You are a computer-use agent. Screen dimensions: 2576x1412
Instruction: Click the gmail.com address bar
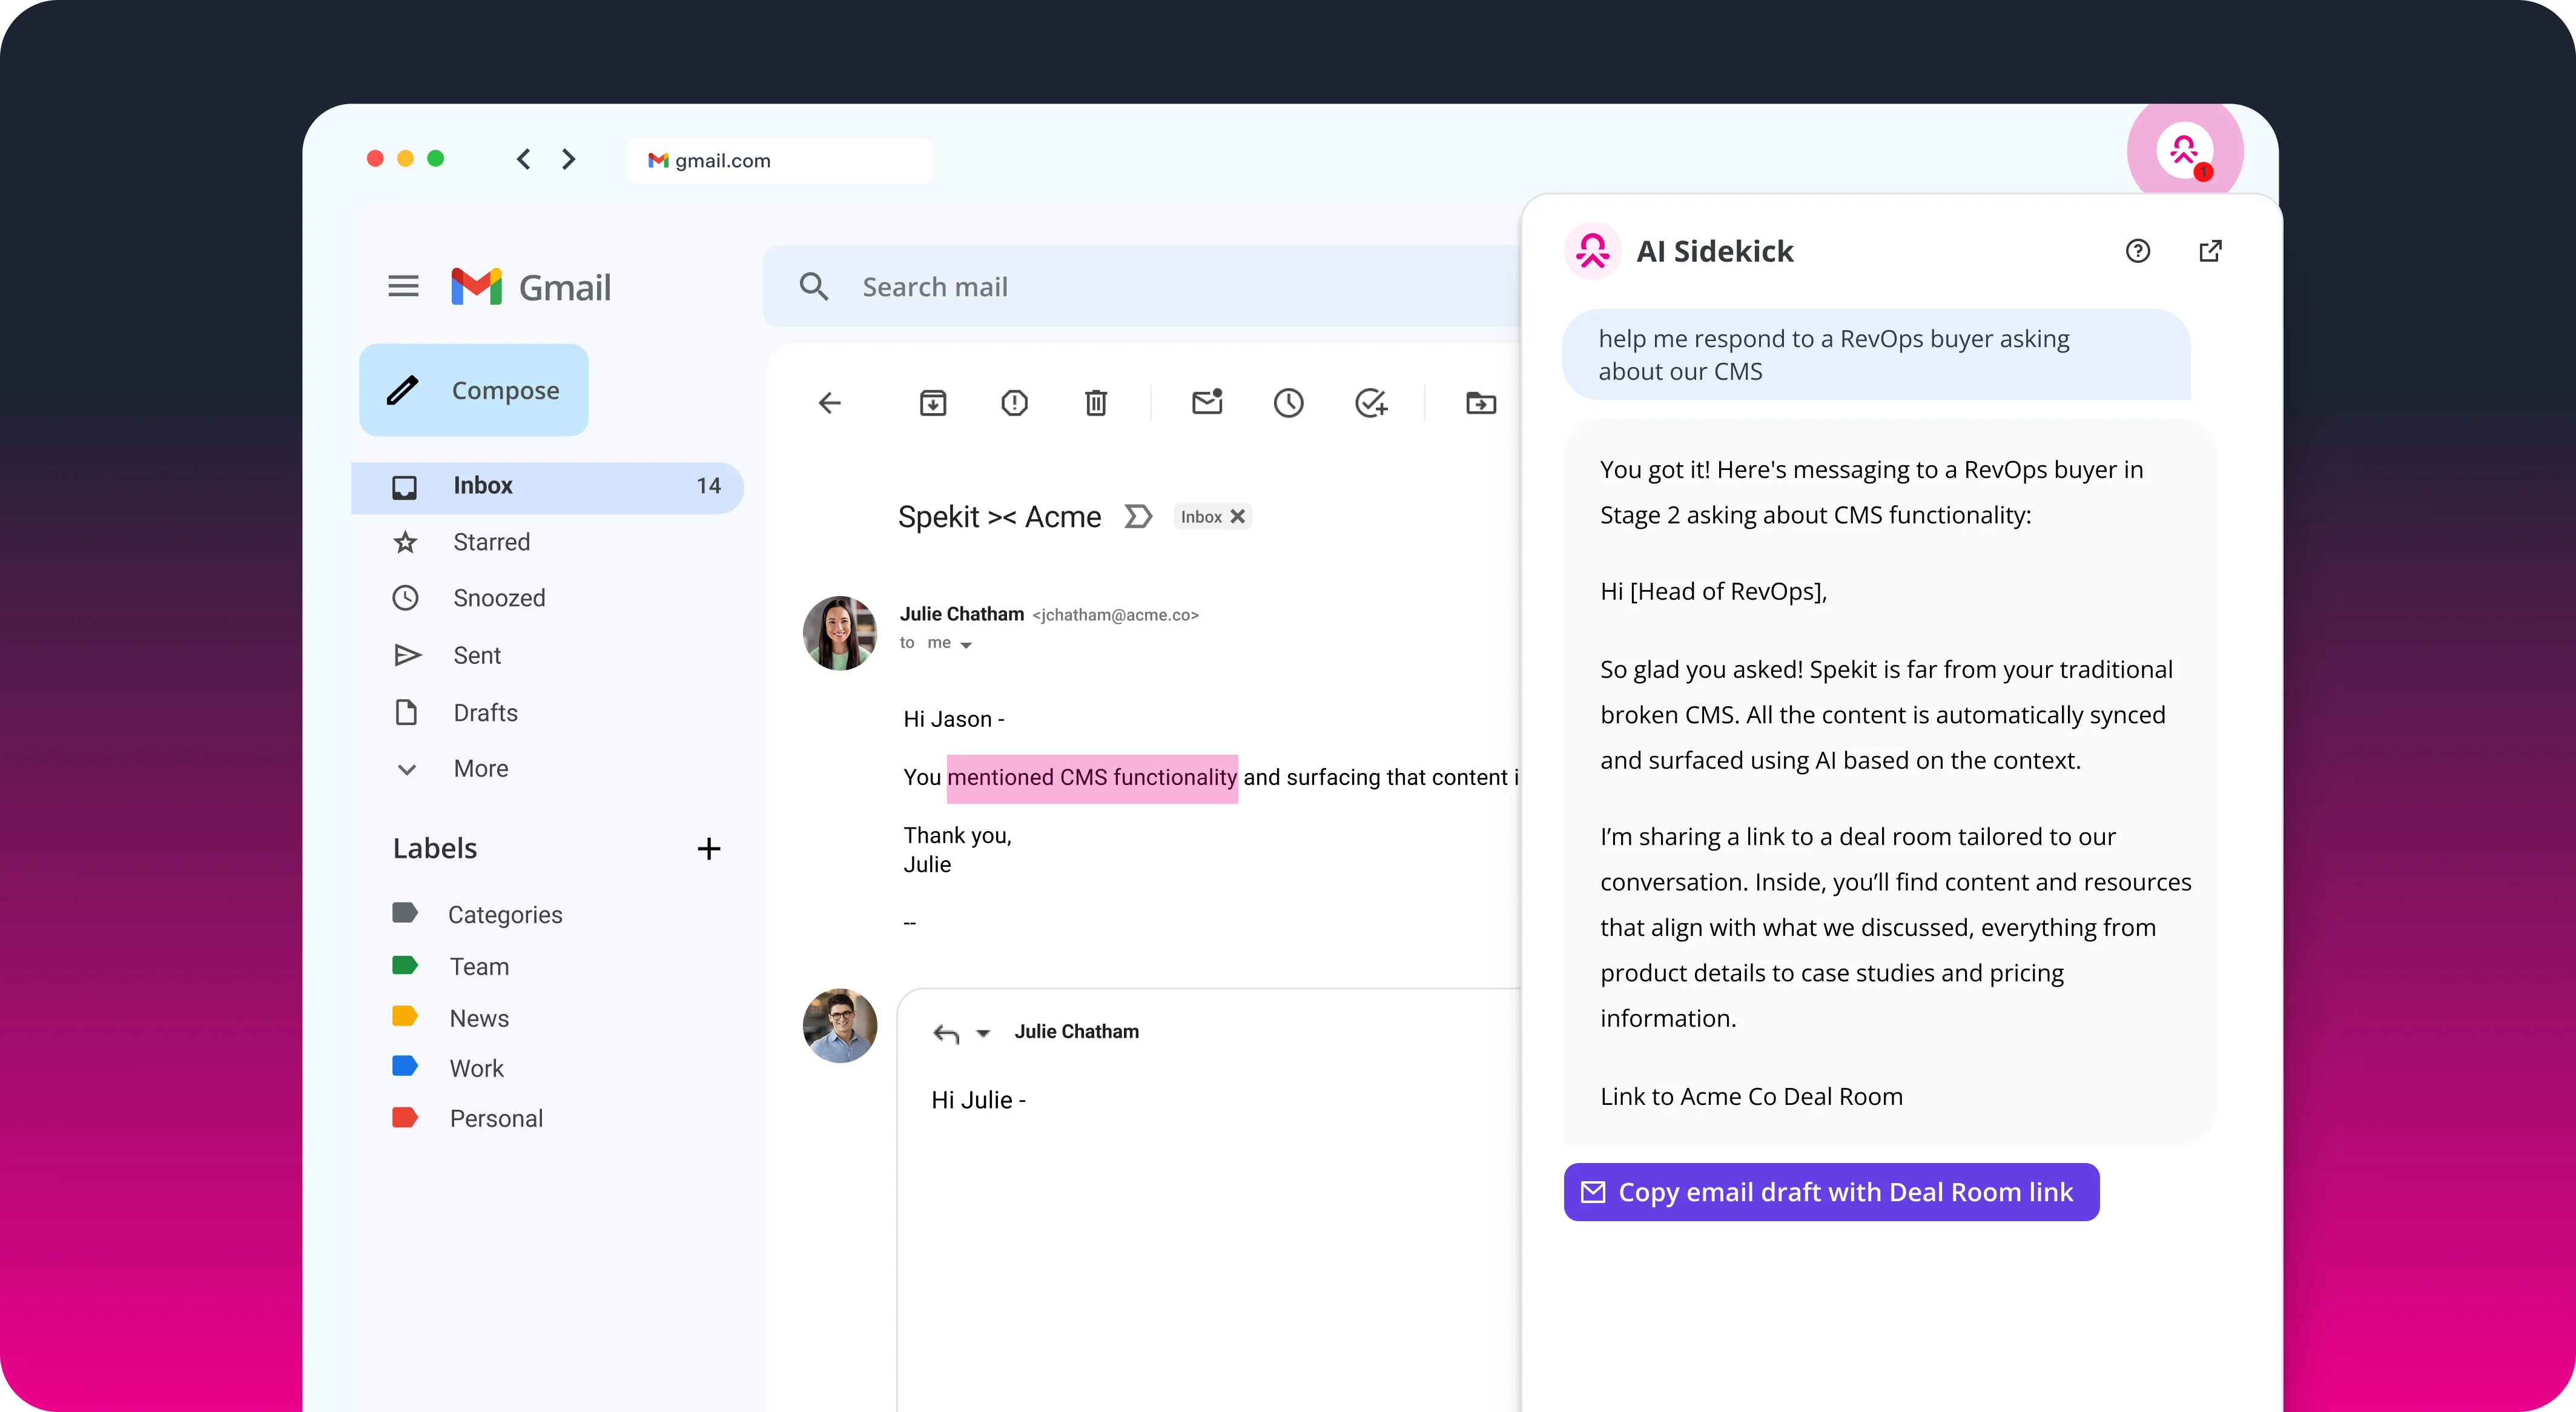coord(780,160)
